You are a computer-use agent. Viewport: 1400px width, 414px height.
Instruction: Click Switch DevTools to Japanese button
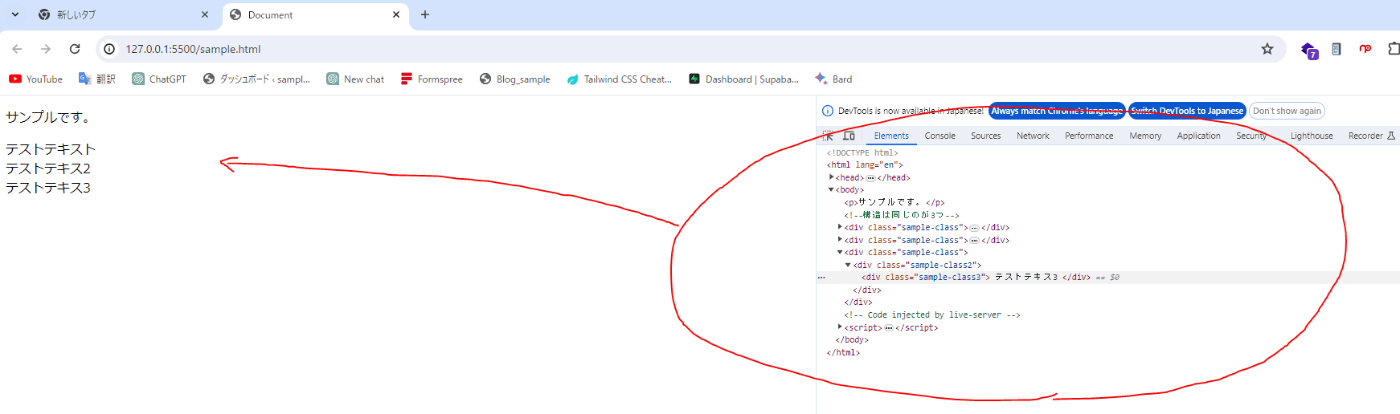[1187, 111]
